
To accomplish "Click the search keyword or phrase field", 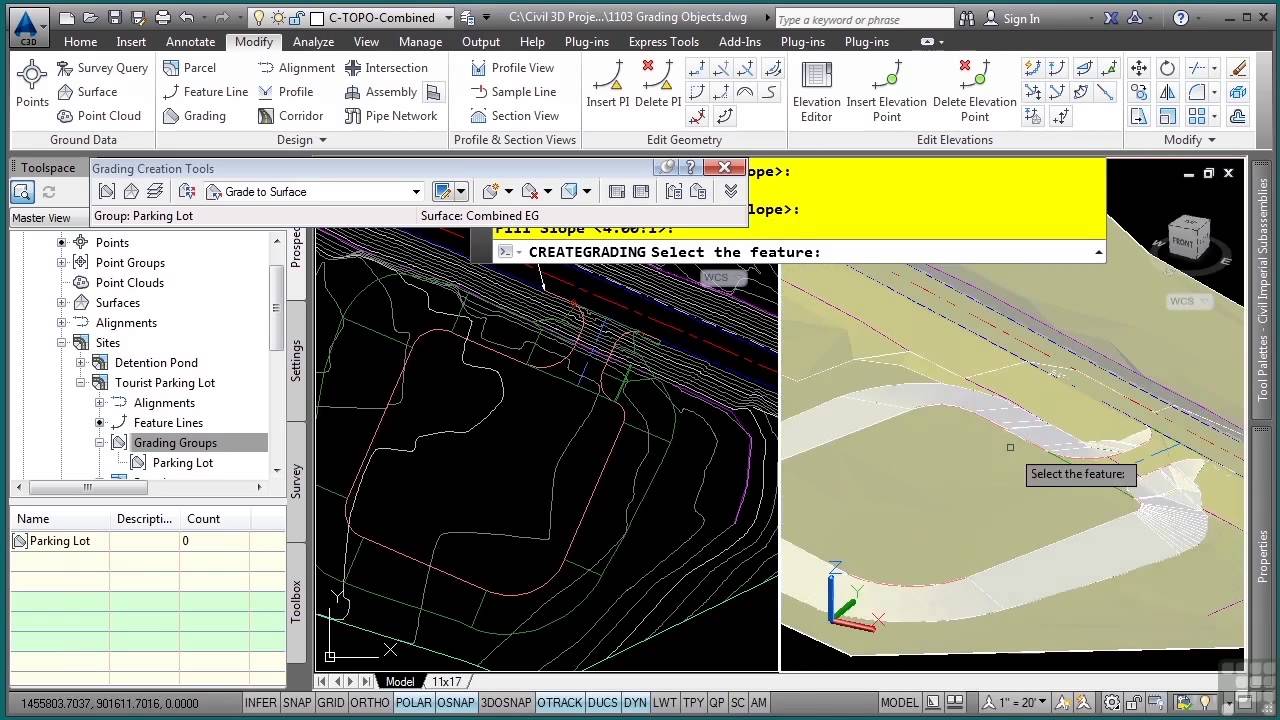I will point(864,19).
